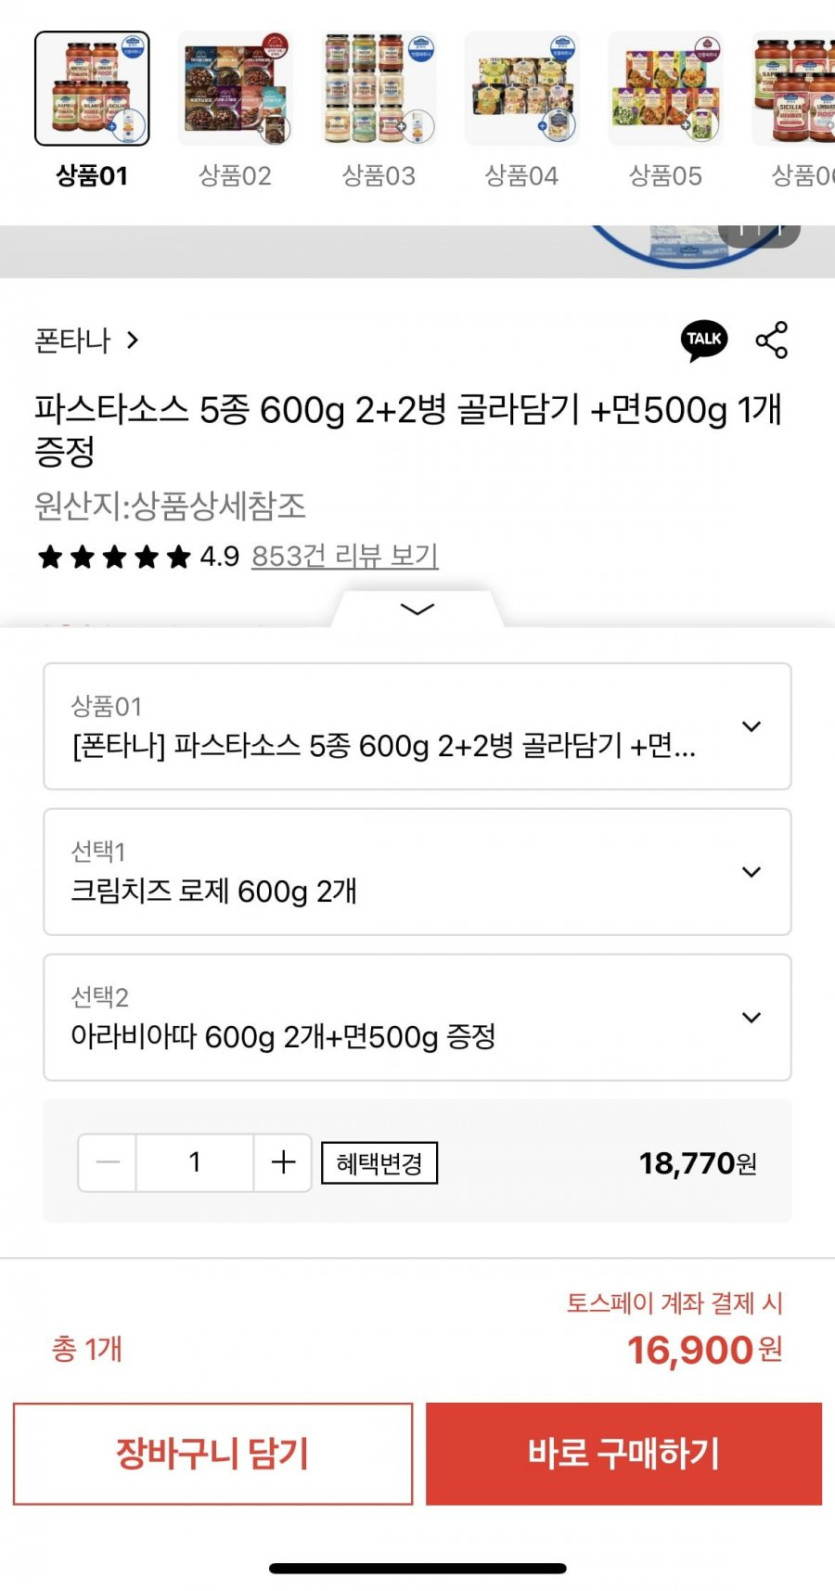Image resolution: width=835 pixels, height=1591 pixels.
Task: Open 853건 리뷰 보기 link
Action: [x=344, y=556]
